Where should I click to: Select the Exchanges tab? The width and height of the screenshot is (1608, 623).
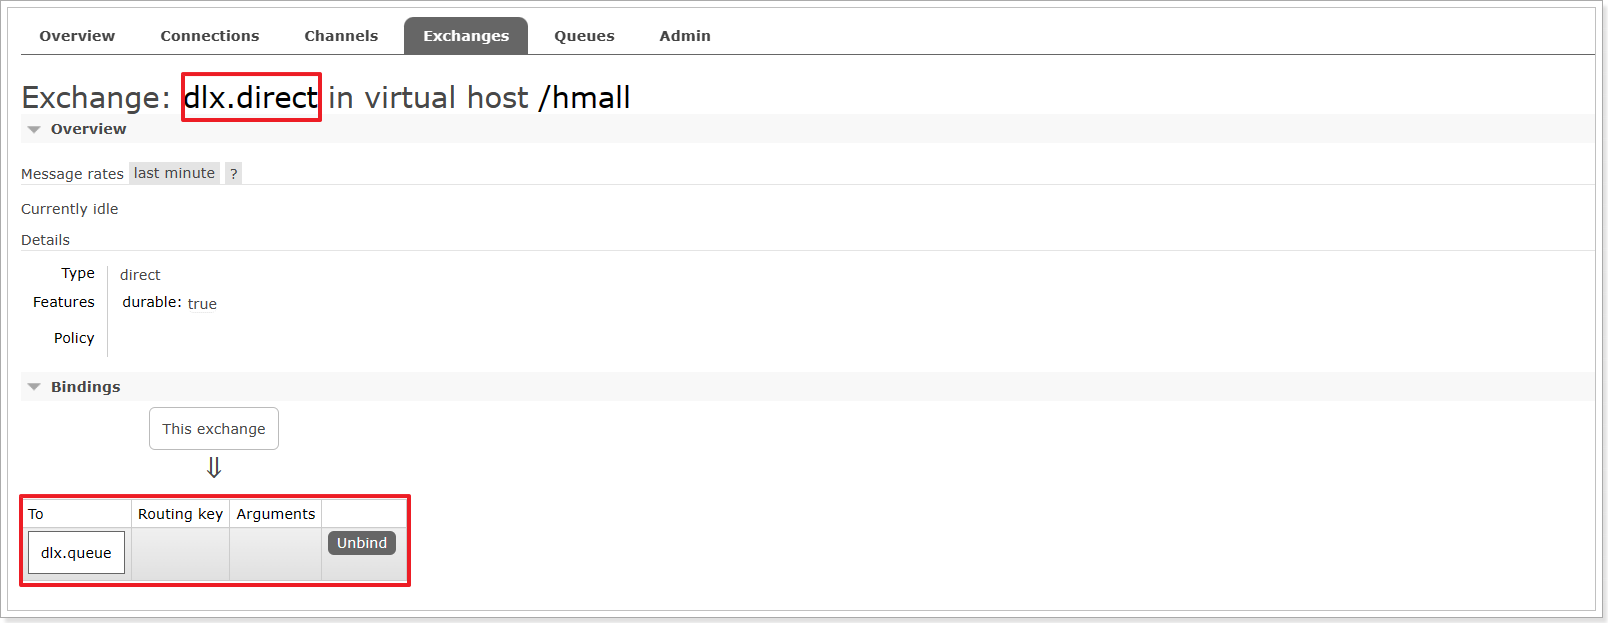pyautogui.click(x=466, y=36)
